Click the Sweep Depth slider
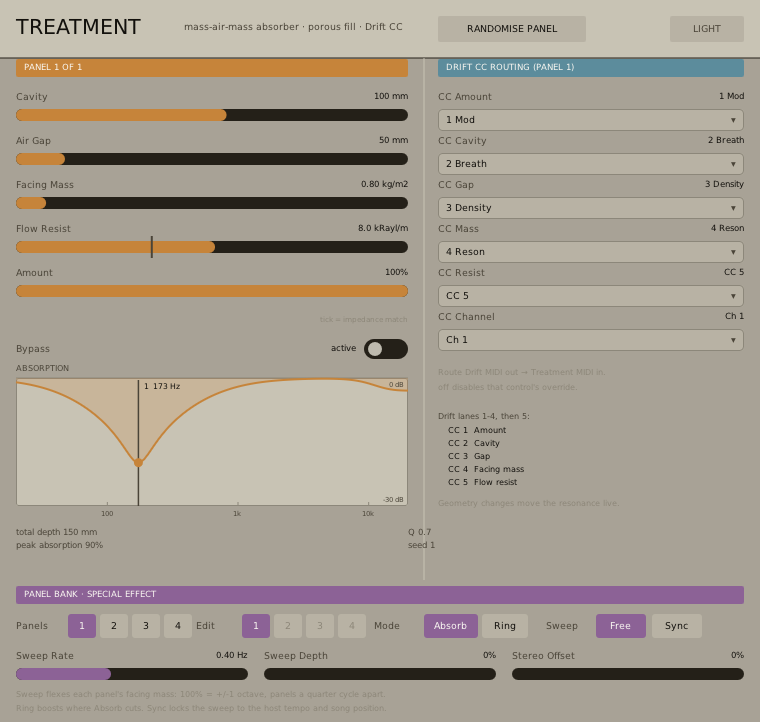760x722 pixels. tap(380, 674)
